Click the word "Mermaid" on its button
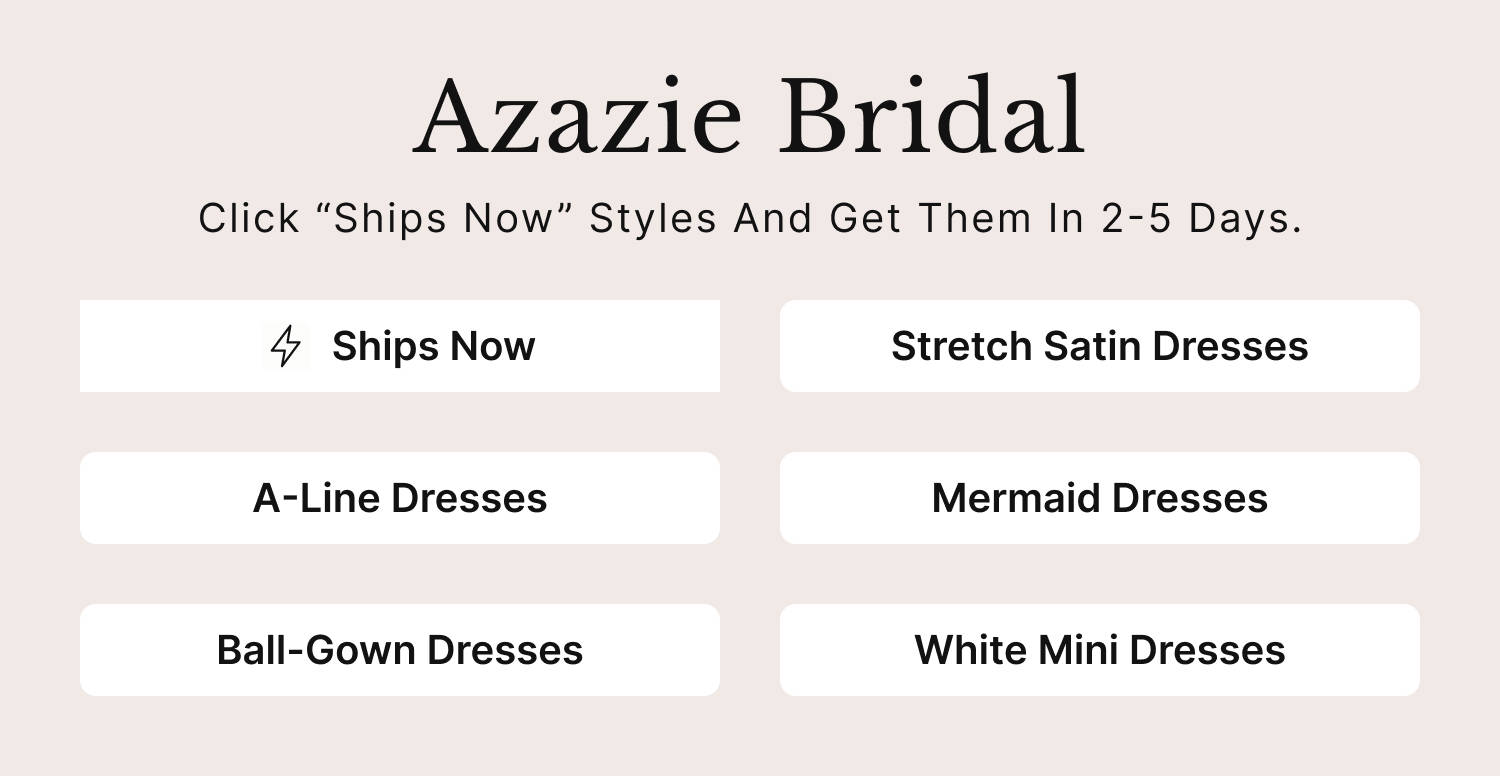 pyautogui.click(x=1016, y=498)
